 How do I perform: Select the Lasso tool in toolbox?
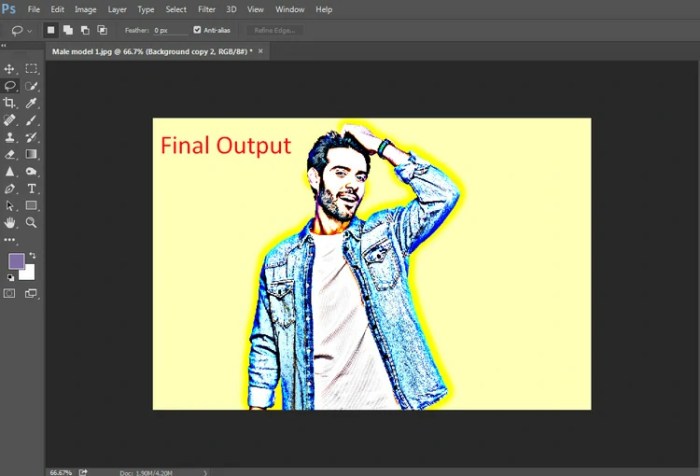10,86
